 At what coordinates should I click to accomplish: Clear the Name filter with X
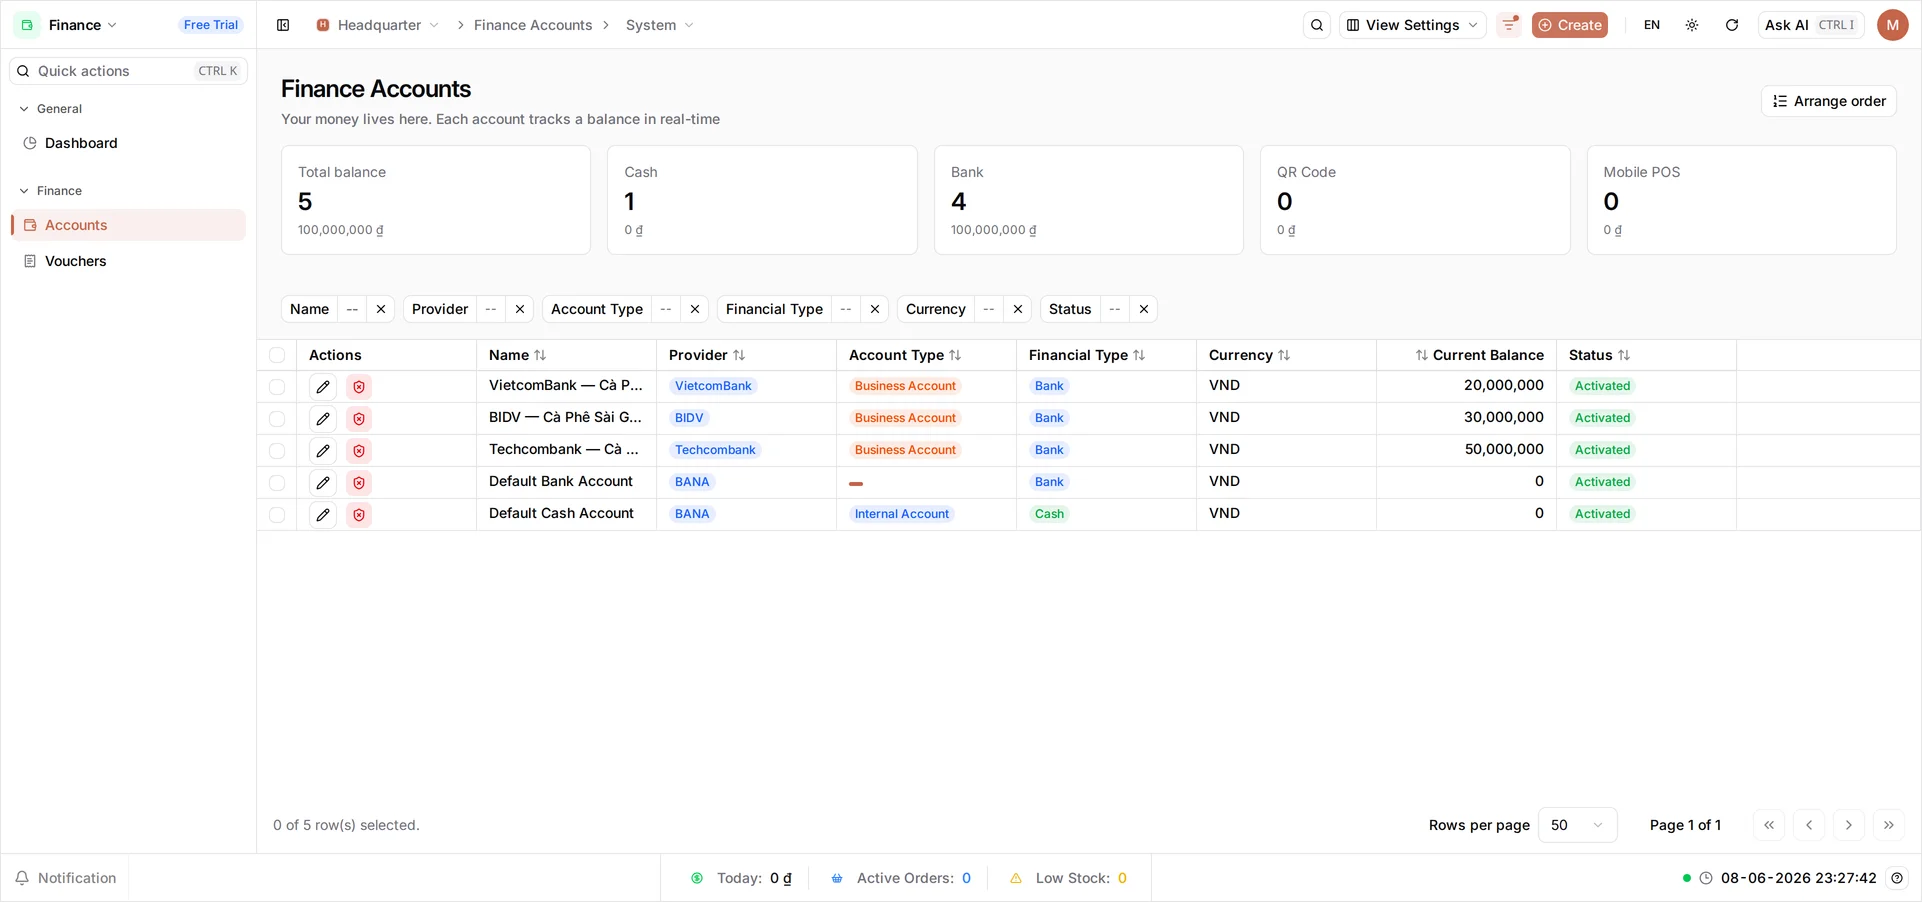(x=381, y=309)
